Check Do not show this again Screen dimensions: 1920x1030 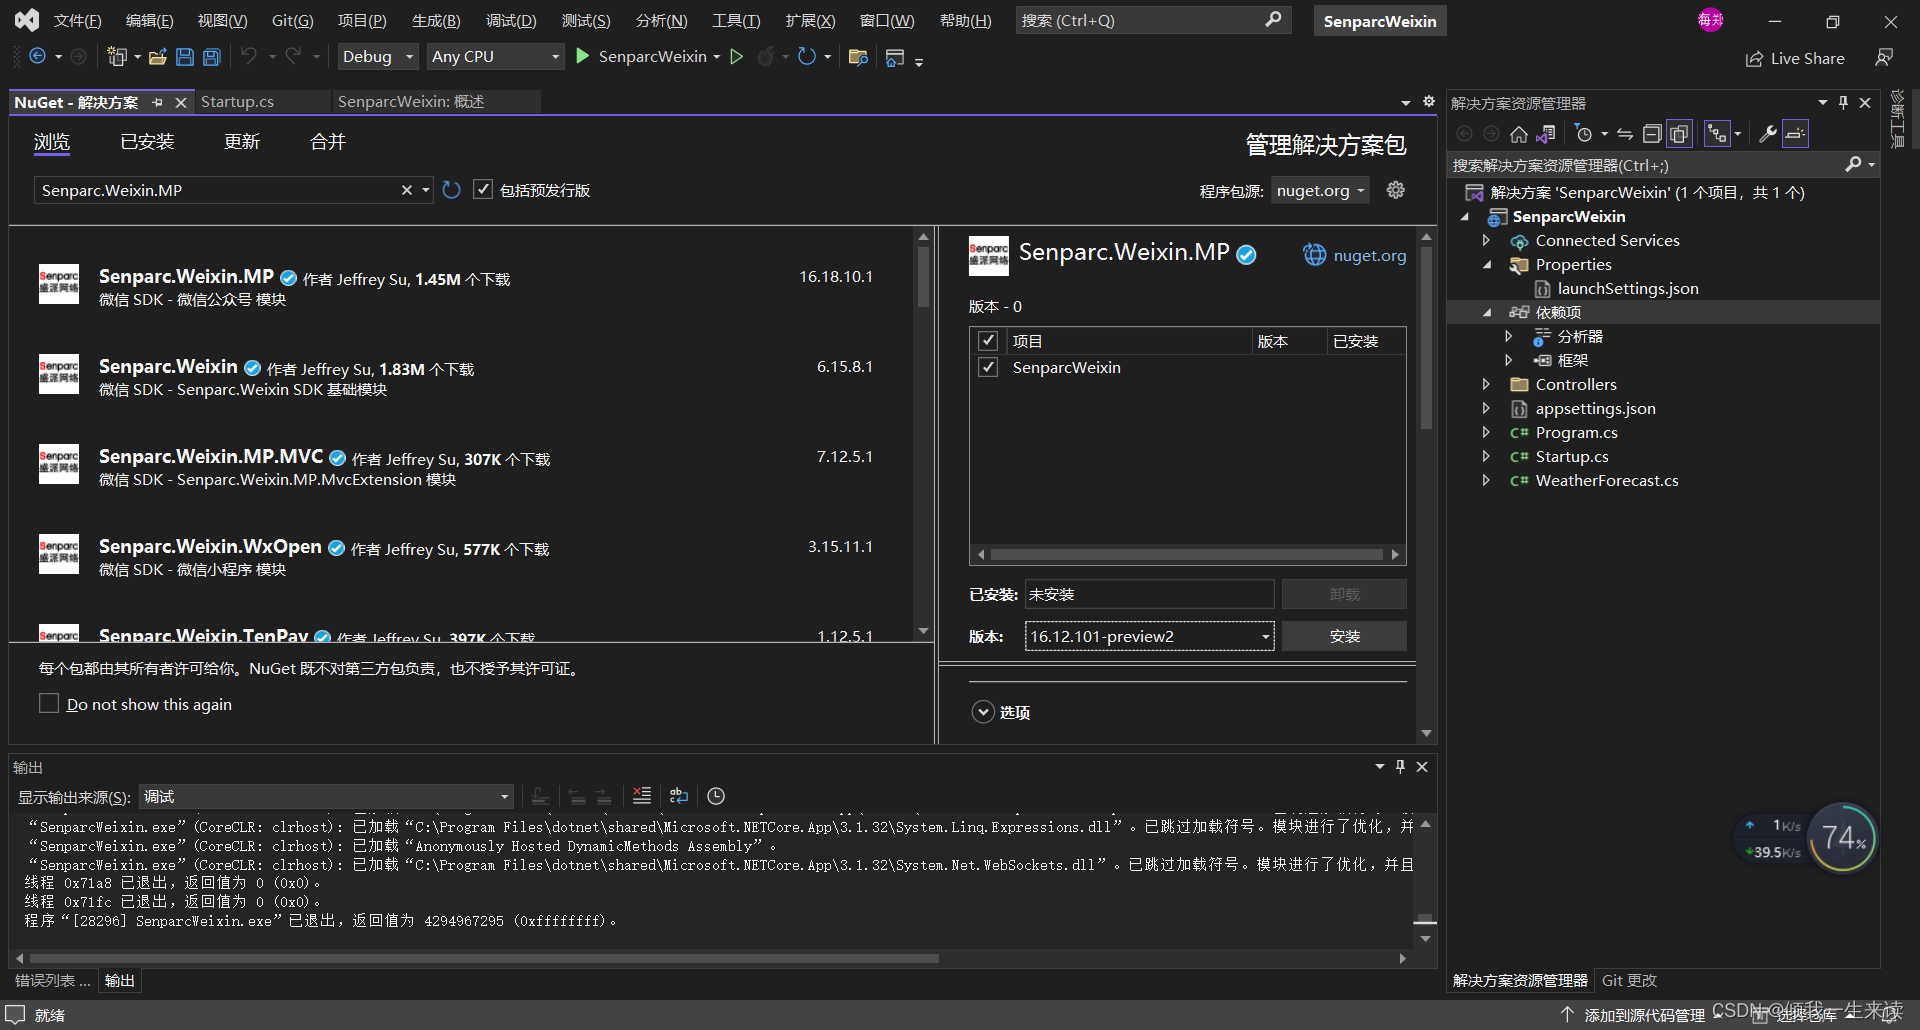pyautogui.click(x=49, y=703)
